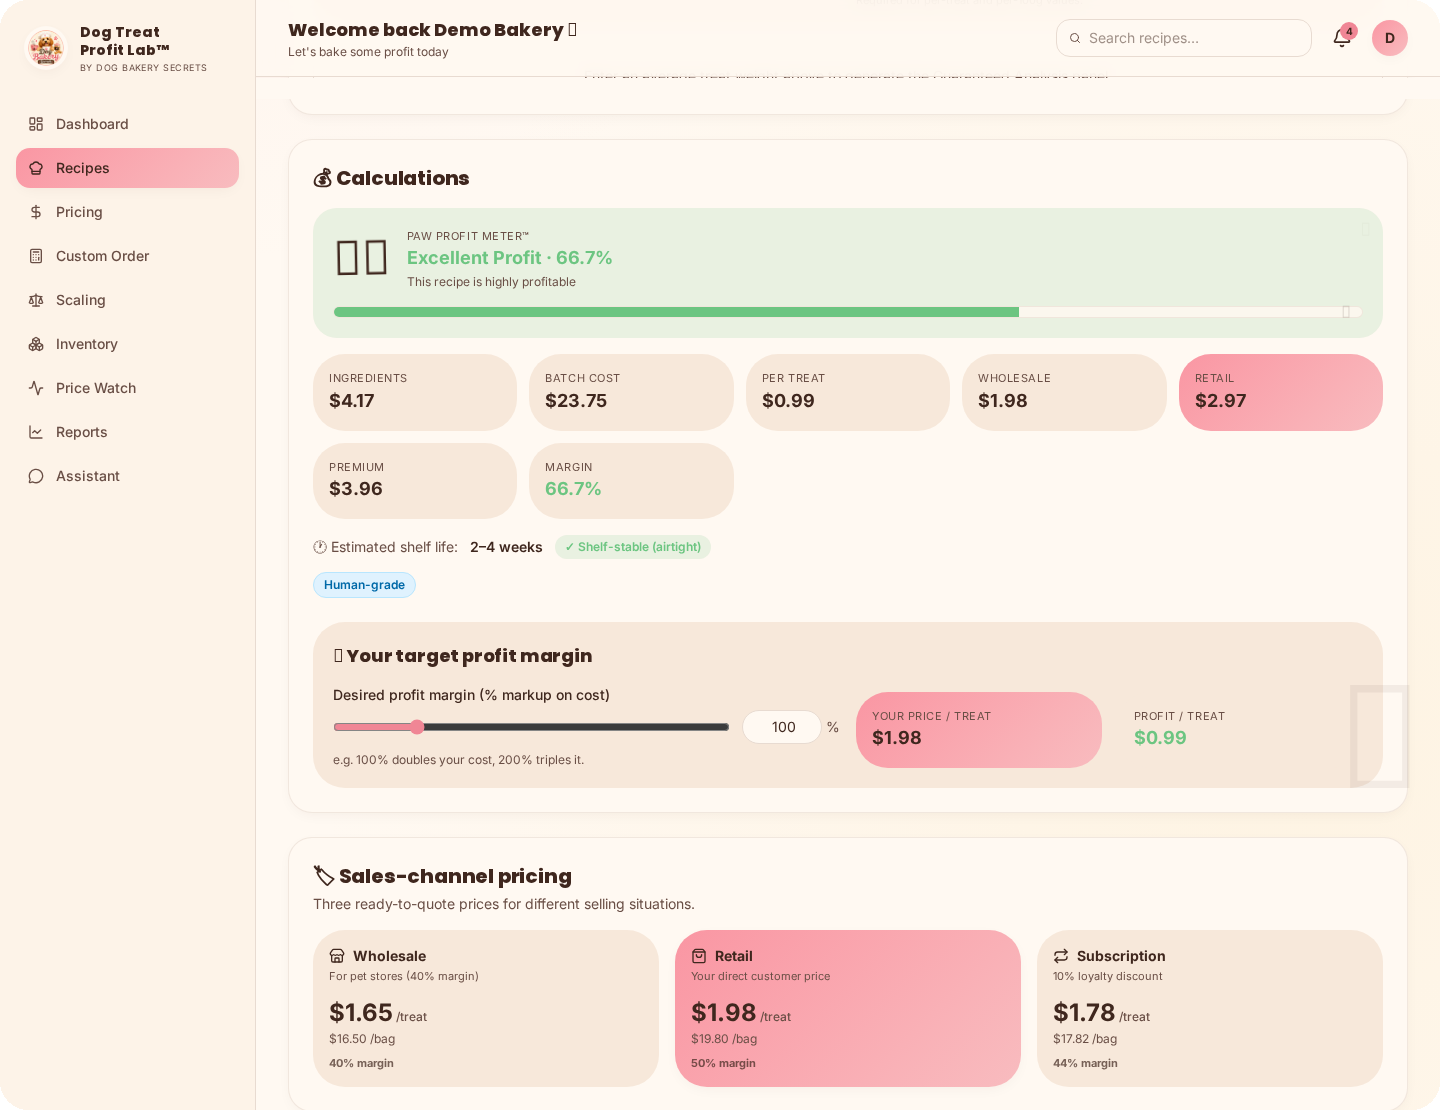Click the Inventory boxes icon
The image size is (1440, 1110).
click(x=36, y=344)
